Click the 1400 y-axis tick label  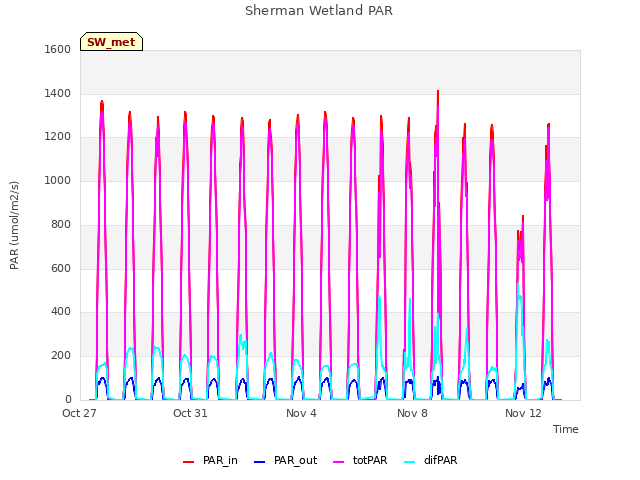coord(58,93)
